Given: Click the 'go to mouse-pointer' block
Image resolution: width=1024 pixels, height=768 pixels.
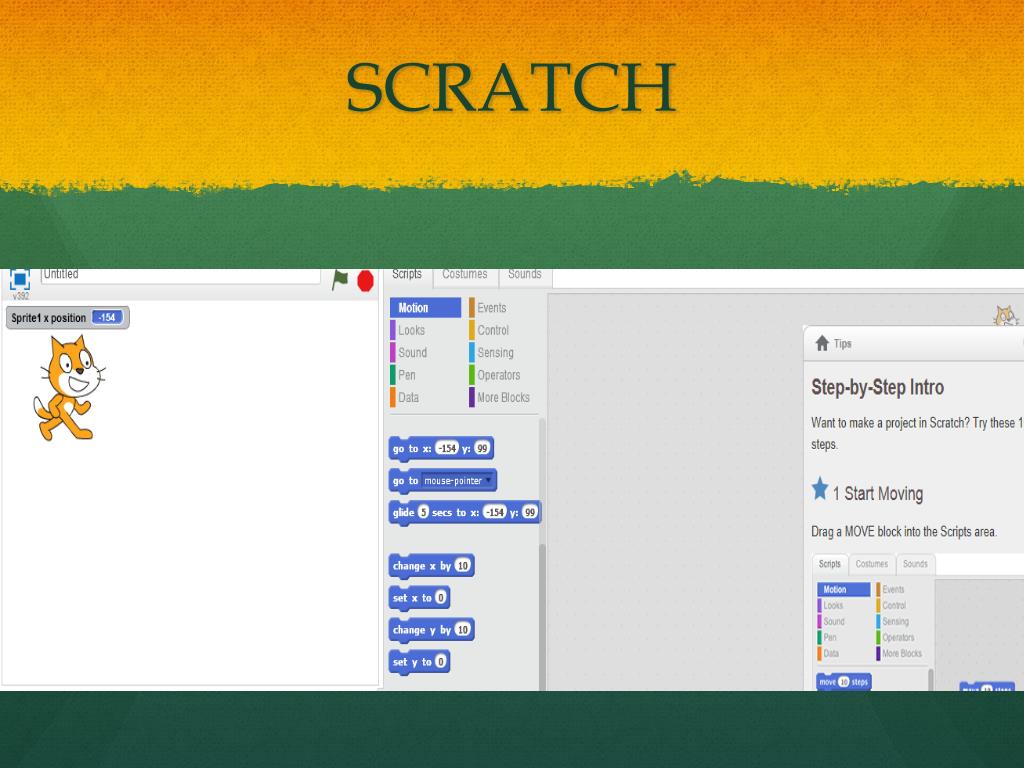Looking at the screenshot, I should 442,481.
